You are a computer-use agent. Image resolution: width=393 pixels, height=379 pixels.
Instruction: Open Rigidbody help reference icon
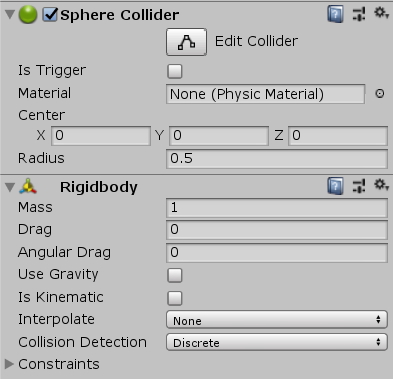click(335, 186)
